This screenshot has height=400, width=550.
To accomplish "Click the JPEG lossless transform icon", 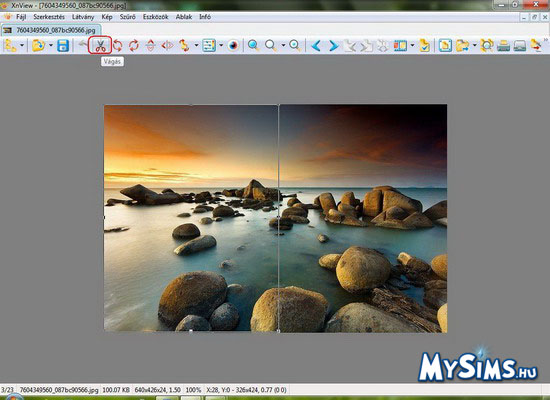I will pos(184,46).
